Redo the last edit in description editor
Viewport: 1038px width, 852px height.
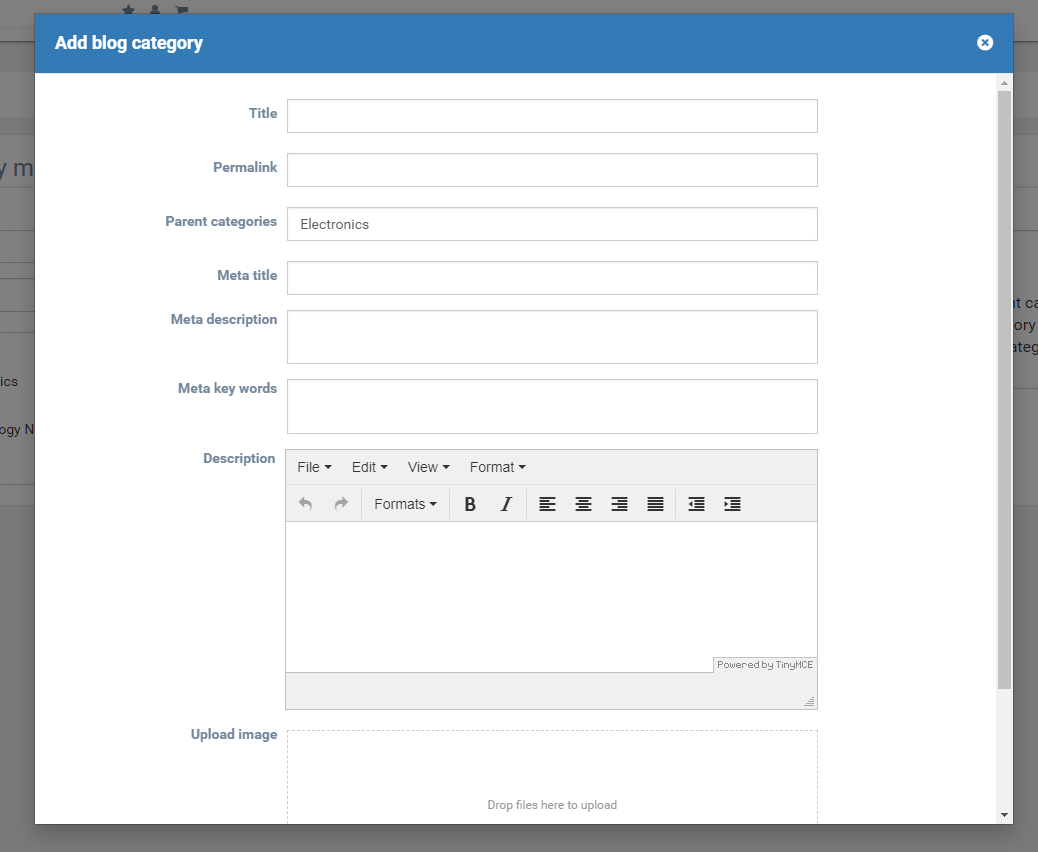tap(341, 504)
